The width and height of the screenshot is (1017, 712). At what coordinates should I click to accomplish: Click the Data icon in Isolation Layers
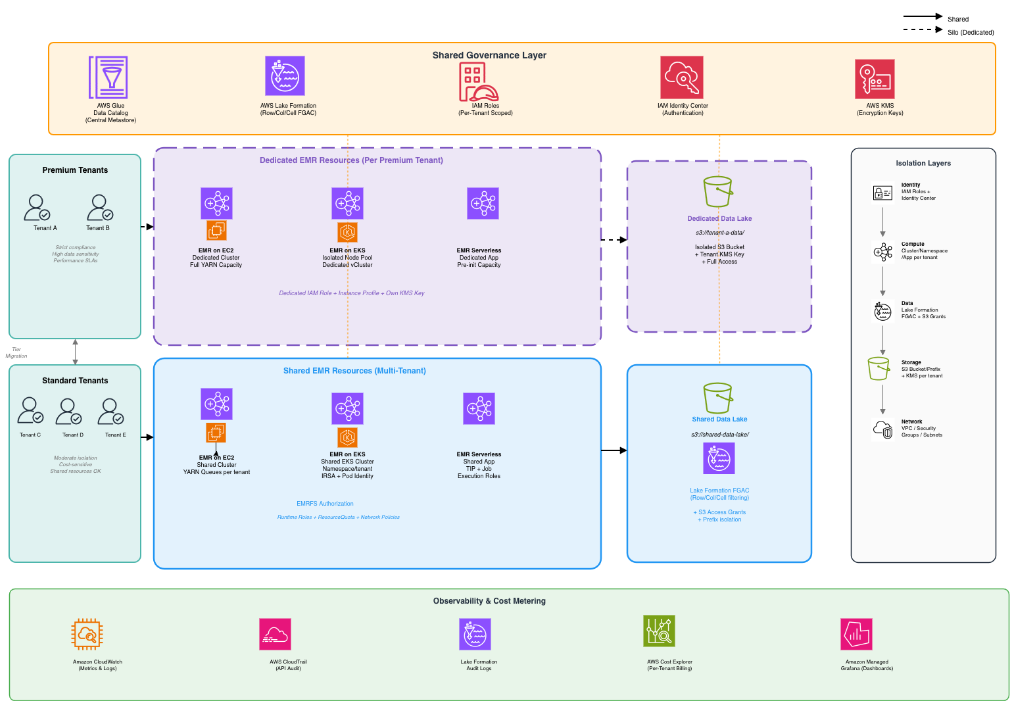(882, 311)
